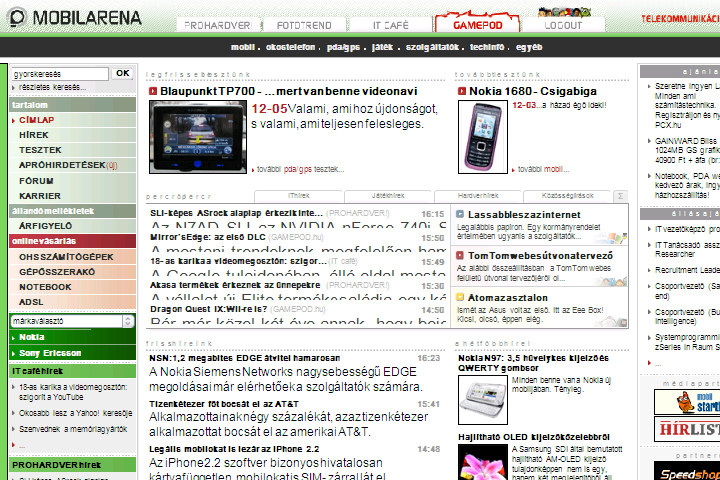Open SLI-képes ASrock alaplap news item

coord(236,213)
